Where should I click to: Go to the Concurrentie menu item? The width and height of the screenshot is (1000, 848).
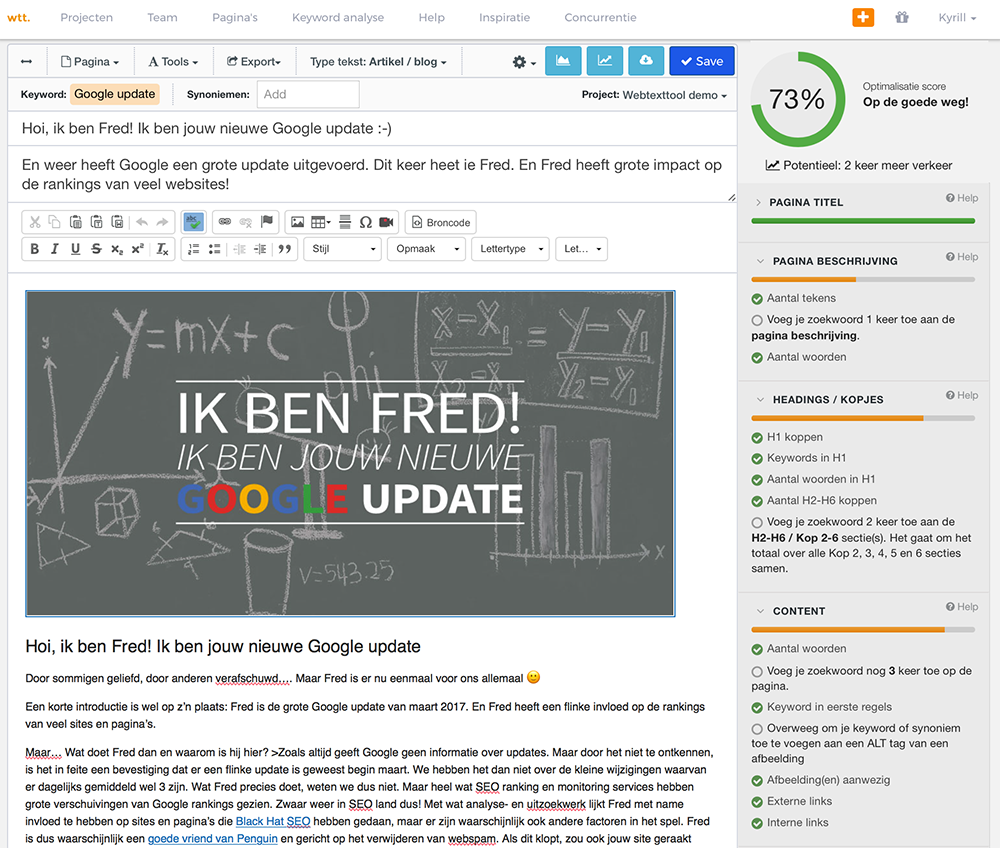pyautogui.click(x=600, y=18)
